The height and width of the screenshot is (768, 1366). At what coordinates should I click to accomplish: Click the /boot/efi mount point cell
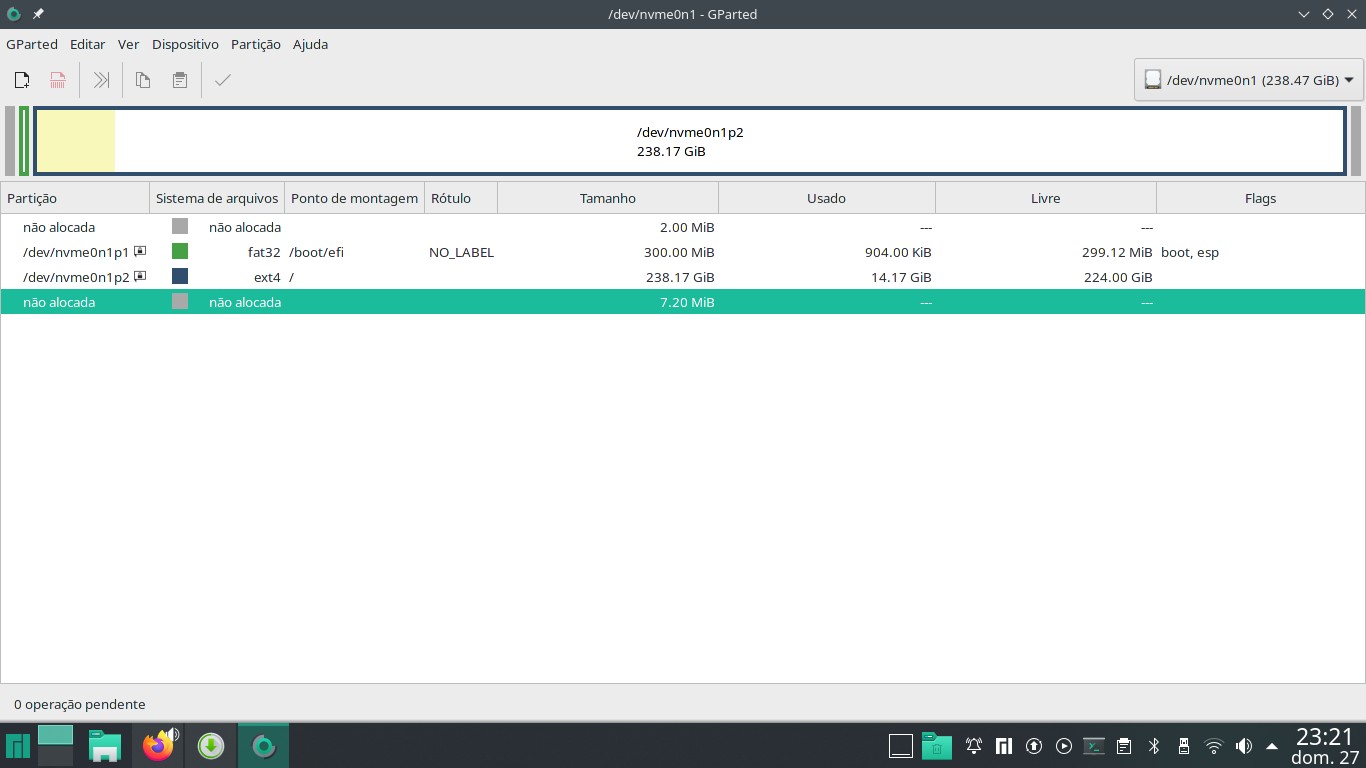pyautogui.click(x=316, y=252)
